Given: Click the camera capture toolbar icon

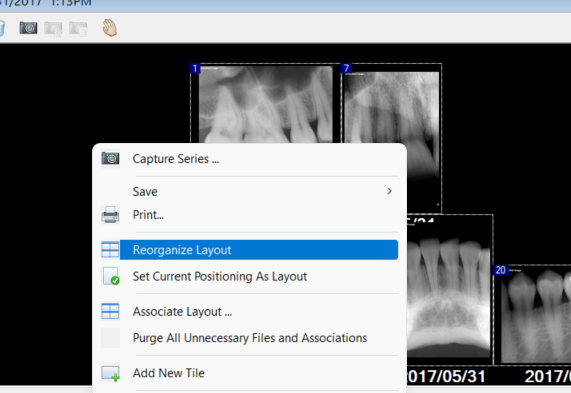Looking at the screenshot, I should coord(28,28).
